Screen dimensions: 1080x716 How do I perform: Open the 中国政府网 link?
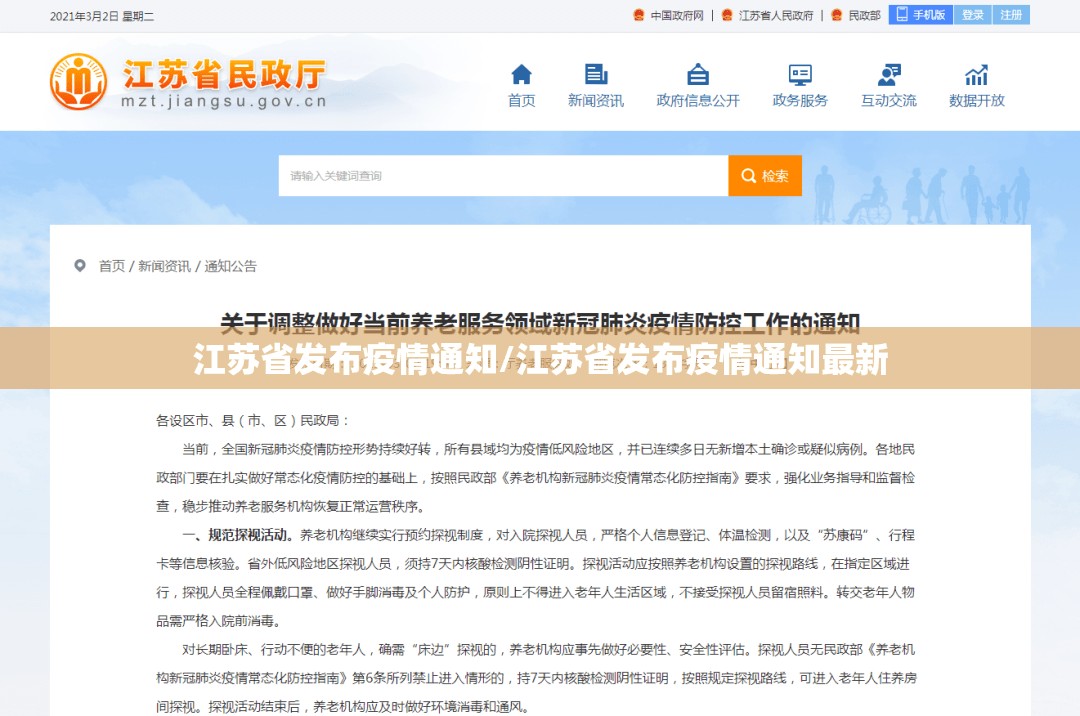[x=677, y=15]
